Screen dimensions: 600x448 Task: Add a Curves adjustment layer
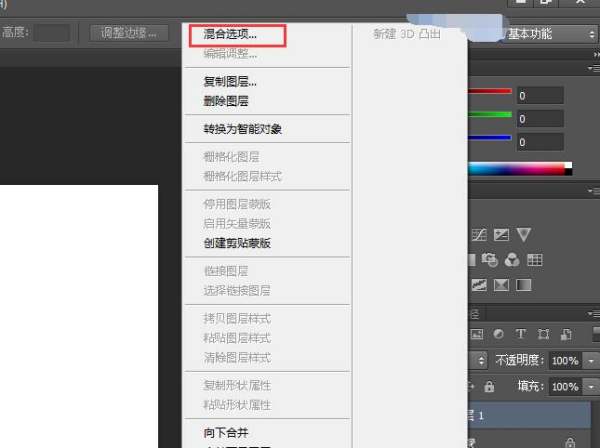pos(479,235)
